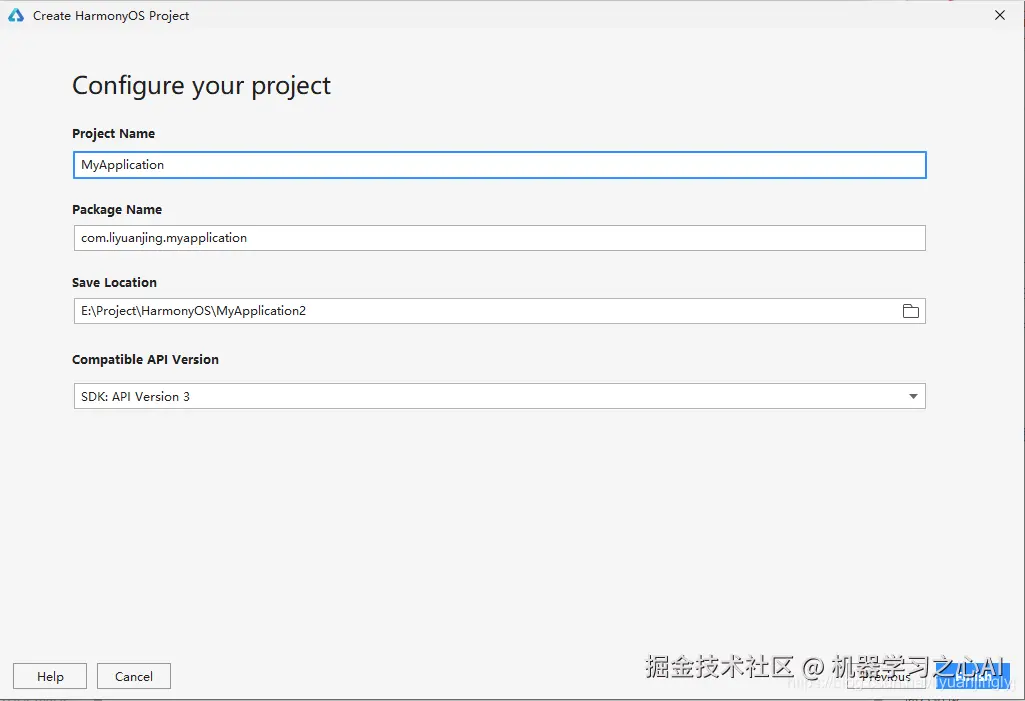Focus the Project Name input field
This screenshot has width=1025, height=701.
(500, 165)
